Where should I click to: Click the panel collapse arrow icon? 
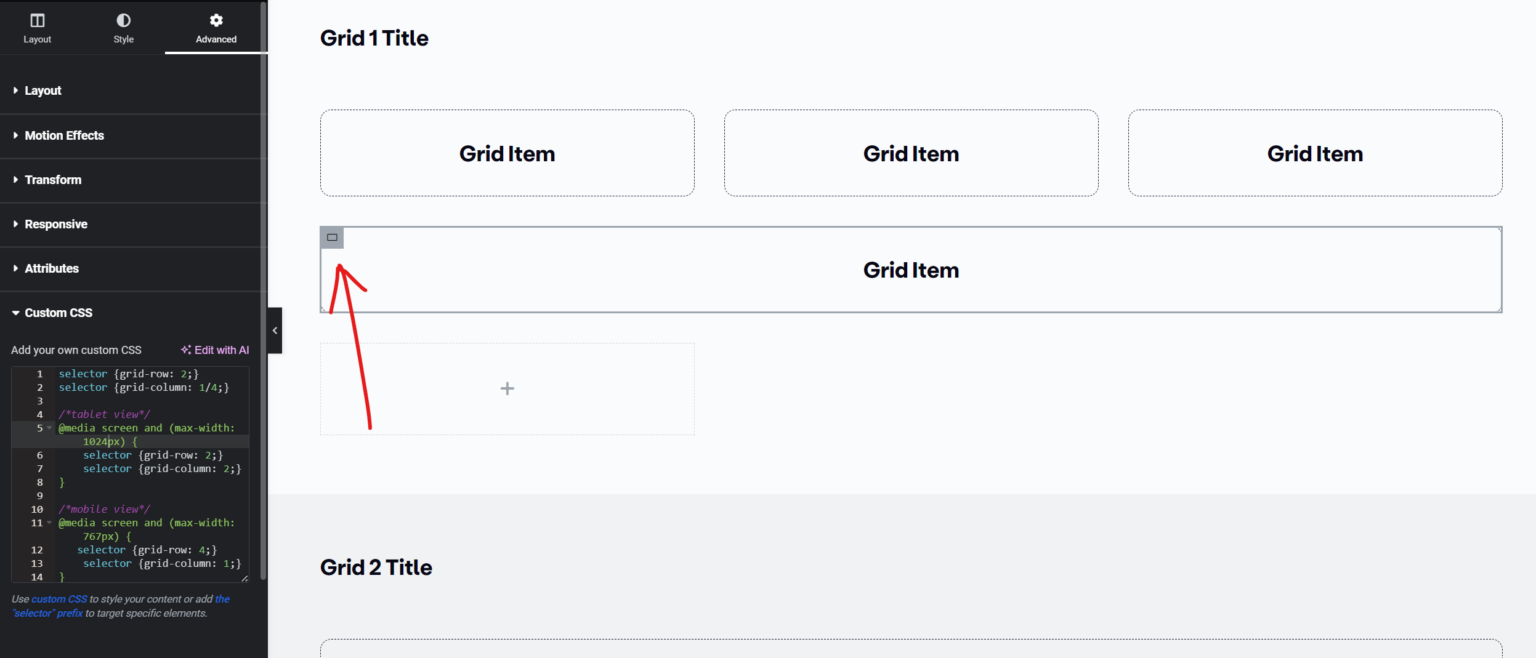pos(275,330)
